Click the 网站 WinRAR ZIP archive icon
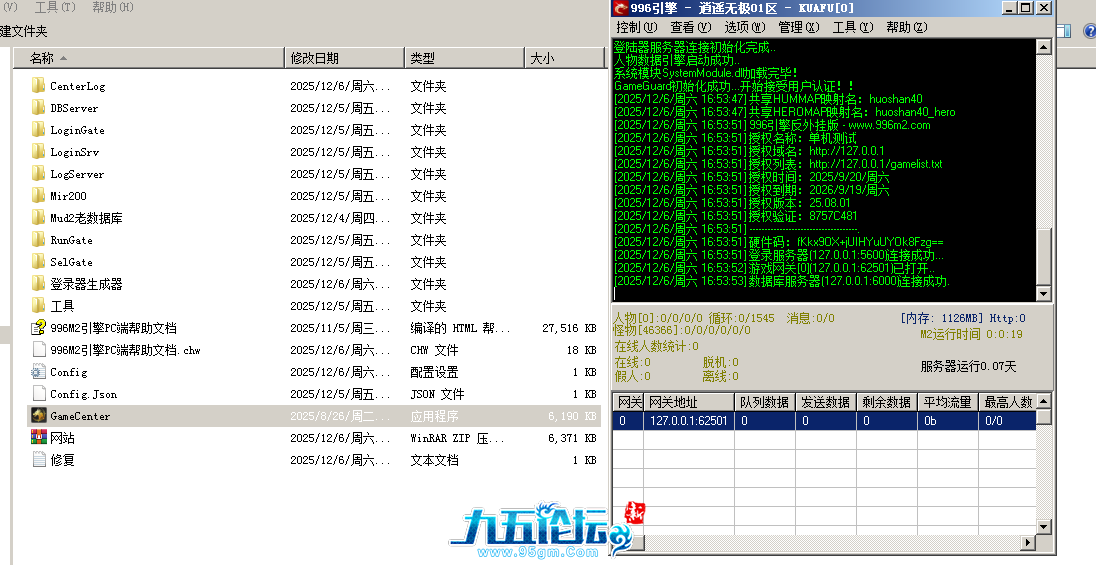 click(39, 438)
